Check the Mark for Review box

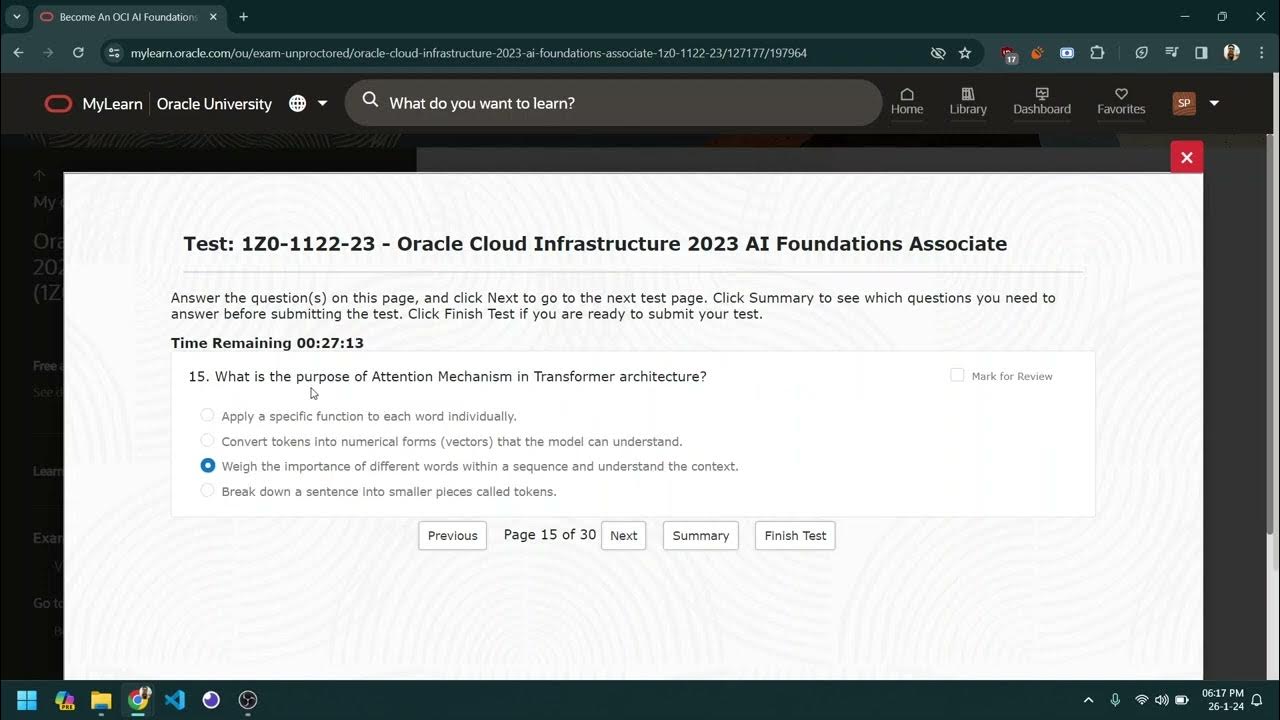[x=957, y=375]
